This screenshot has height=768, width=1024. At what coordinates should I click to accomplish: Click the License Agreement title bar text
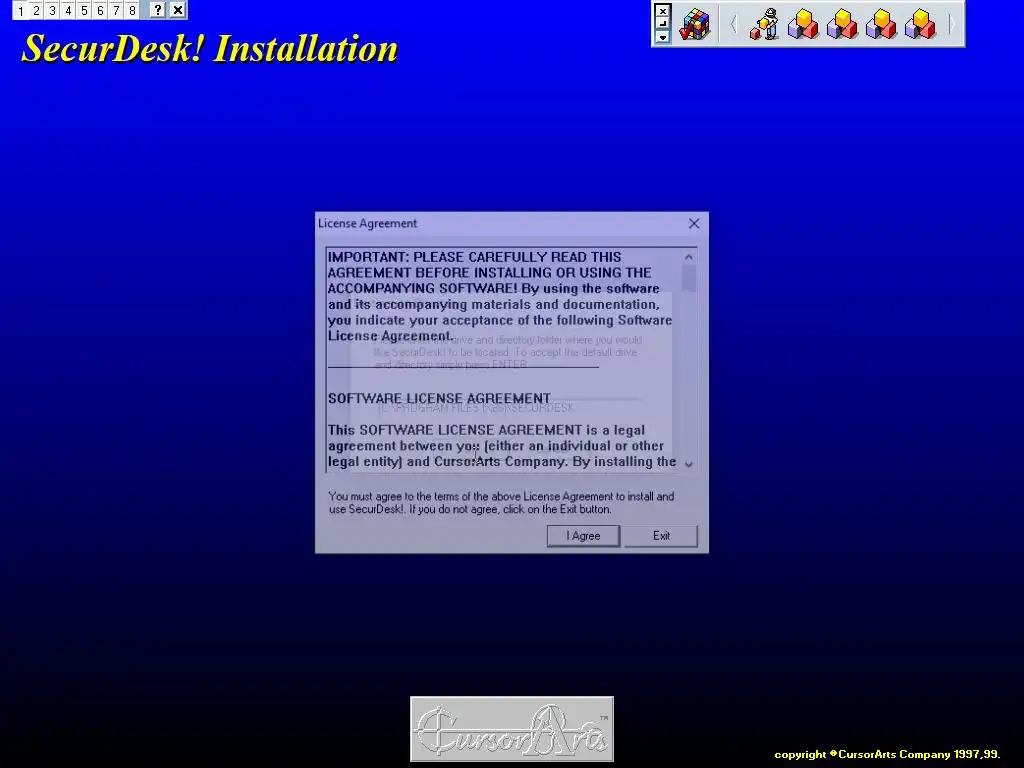pyautogui.click(x=367, y=223)
